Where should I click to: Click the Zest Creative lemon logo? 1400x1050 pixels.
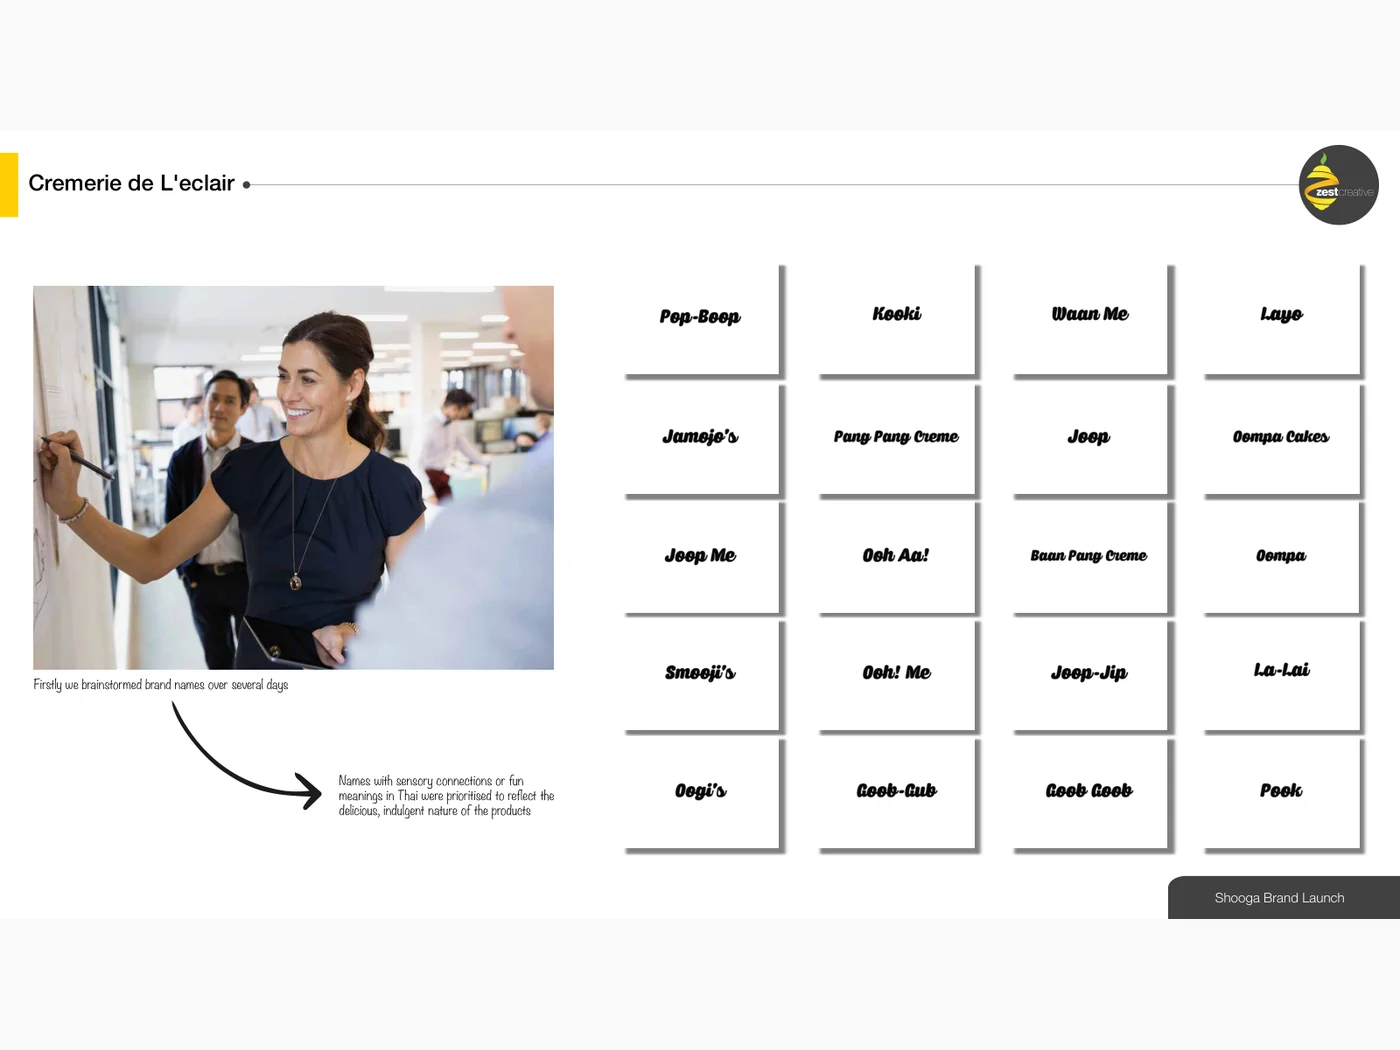pyautogui.click(x=1338, y=185)
